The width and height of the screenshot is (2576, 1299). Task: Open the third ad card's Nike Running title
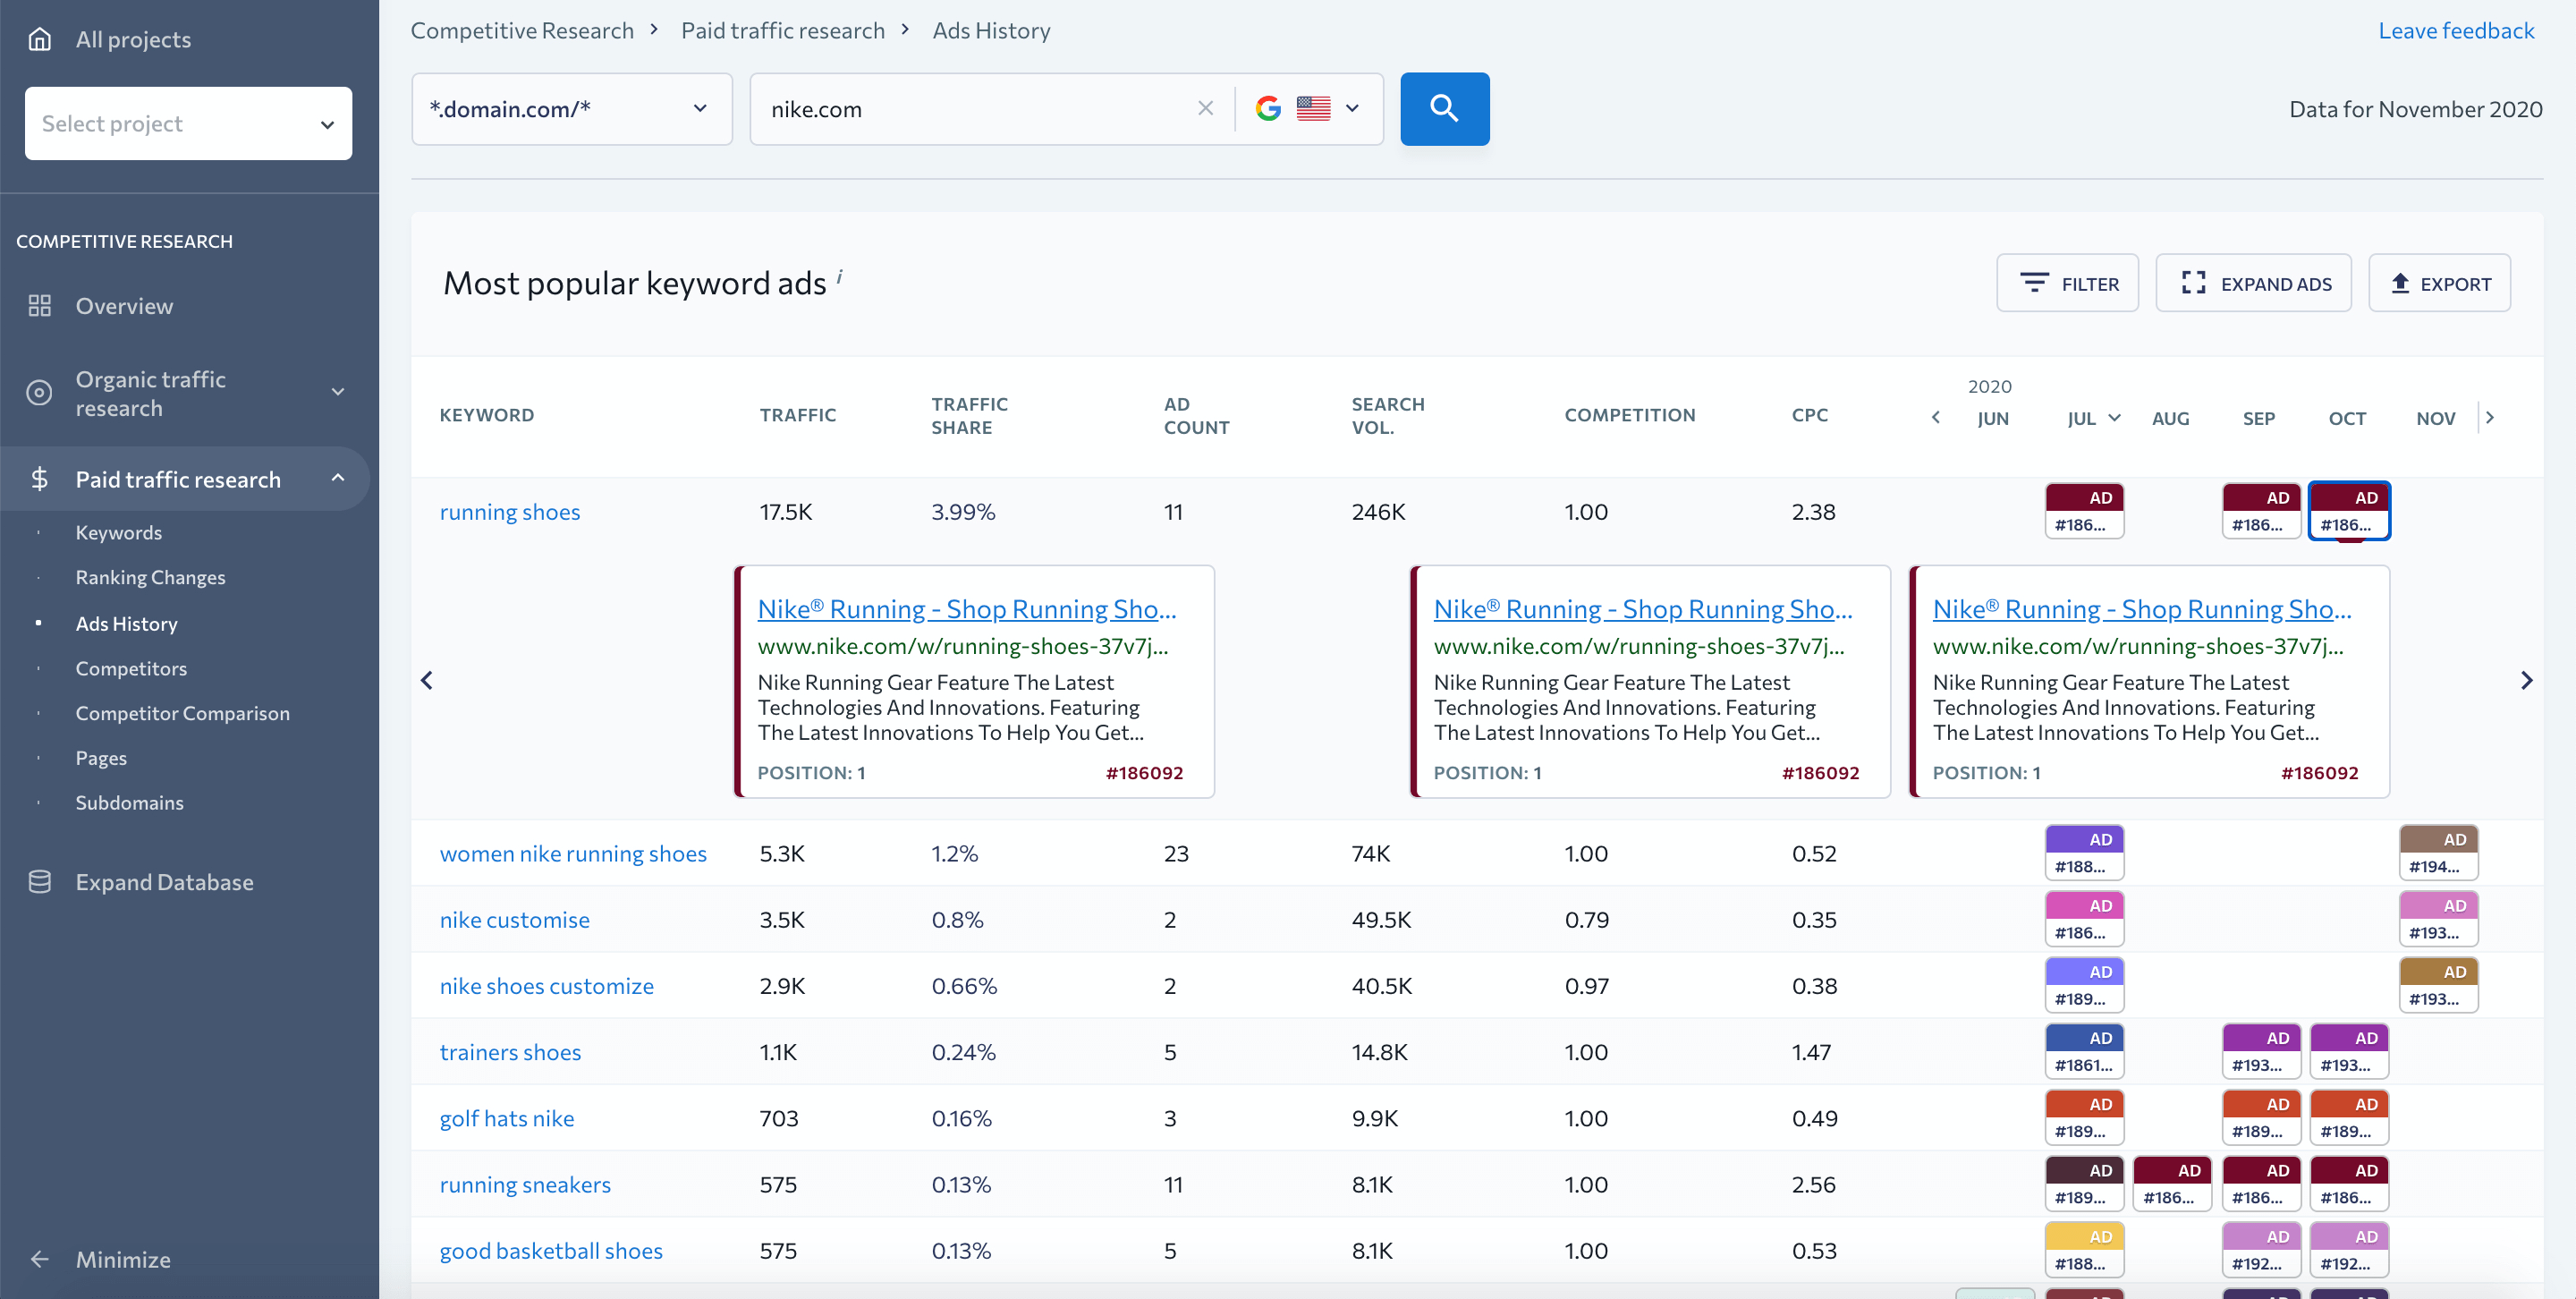2141,609
